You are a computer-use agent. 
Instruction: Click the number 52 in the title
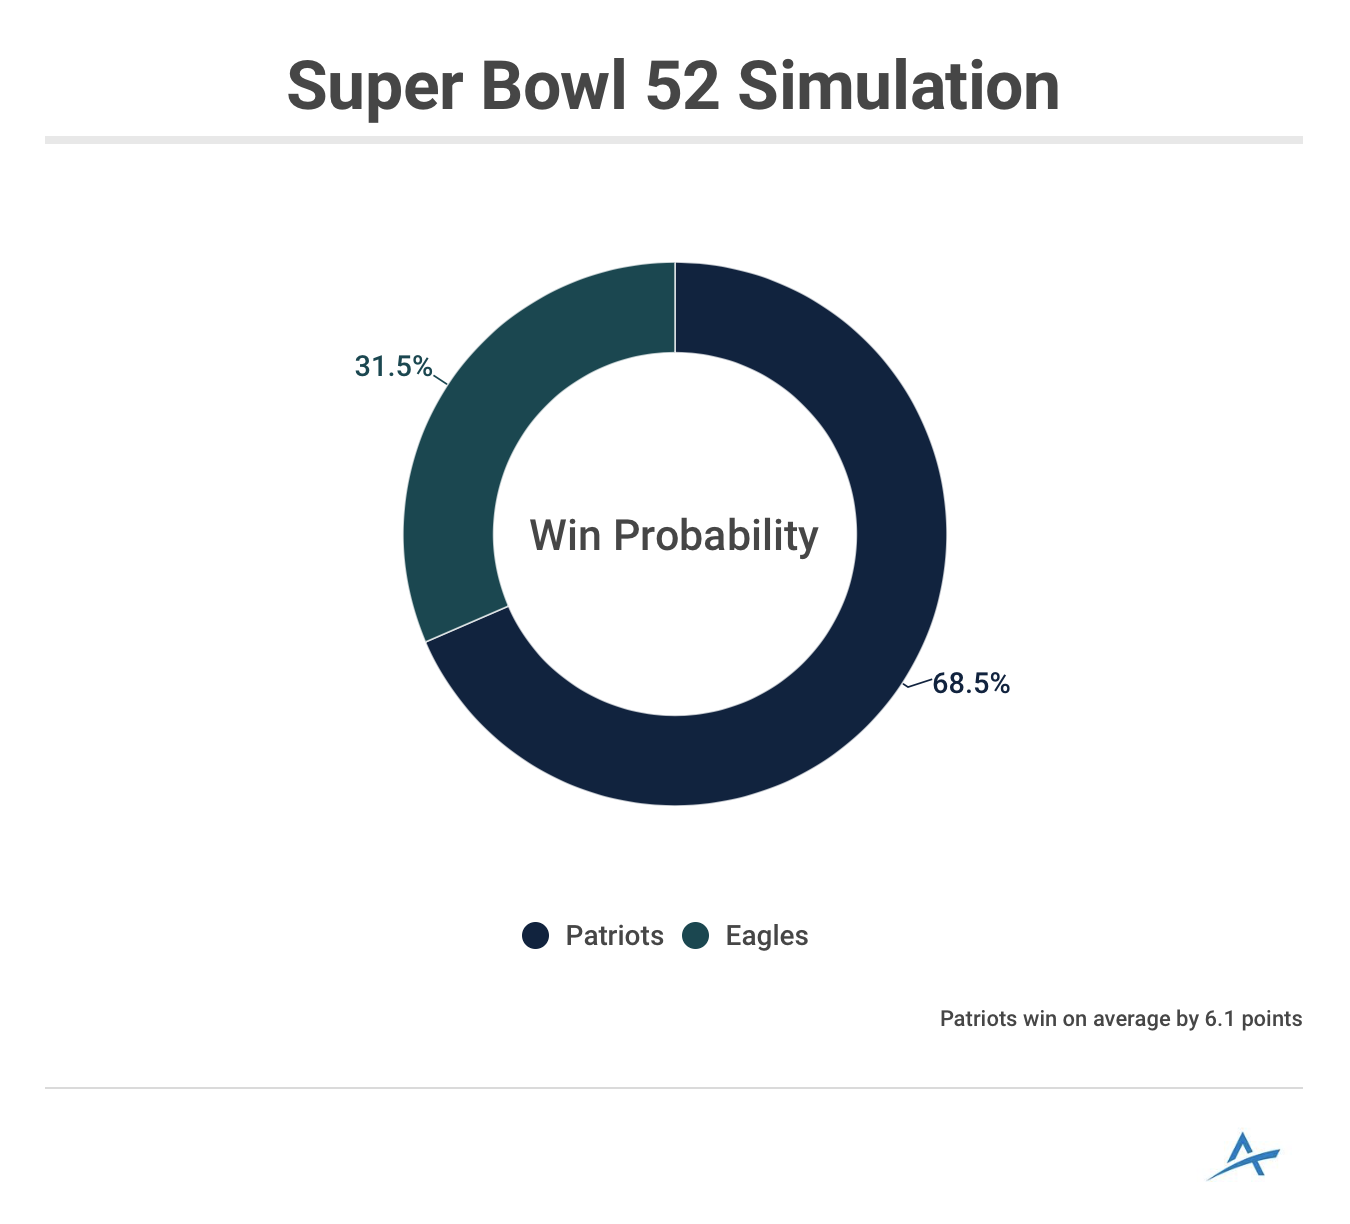[682, 87]
